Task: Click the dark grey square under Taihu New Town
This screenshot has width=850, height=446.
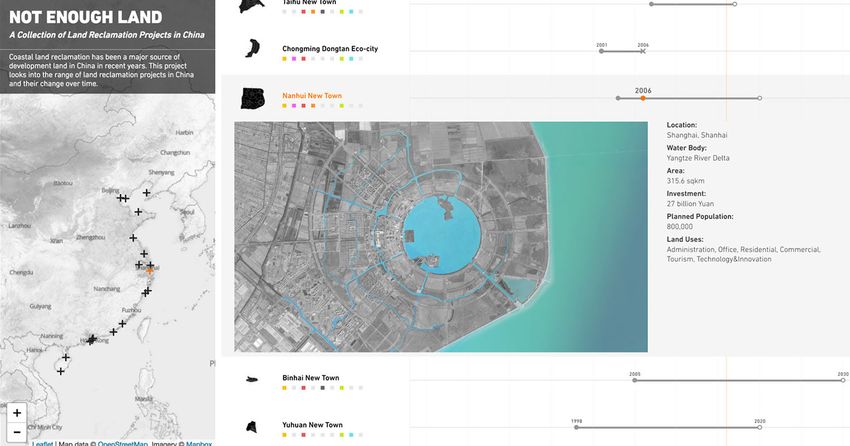Action: coord(323,11)
